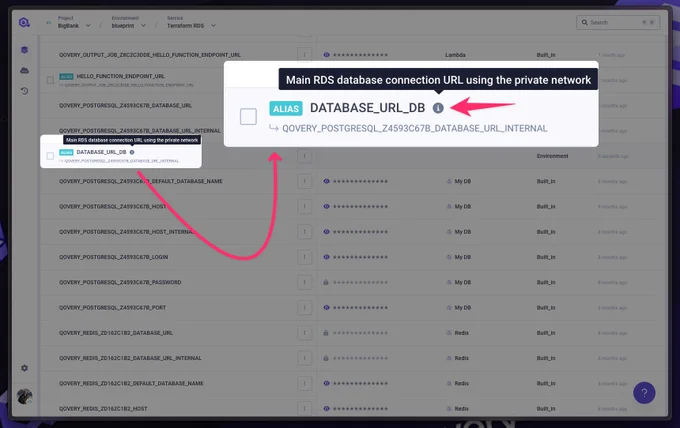This screenshot has height=428, width=680.
Task: Open actions menu for POSTGRESQL HOST_INTERNAL row
Action: coord(304,232)
